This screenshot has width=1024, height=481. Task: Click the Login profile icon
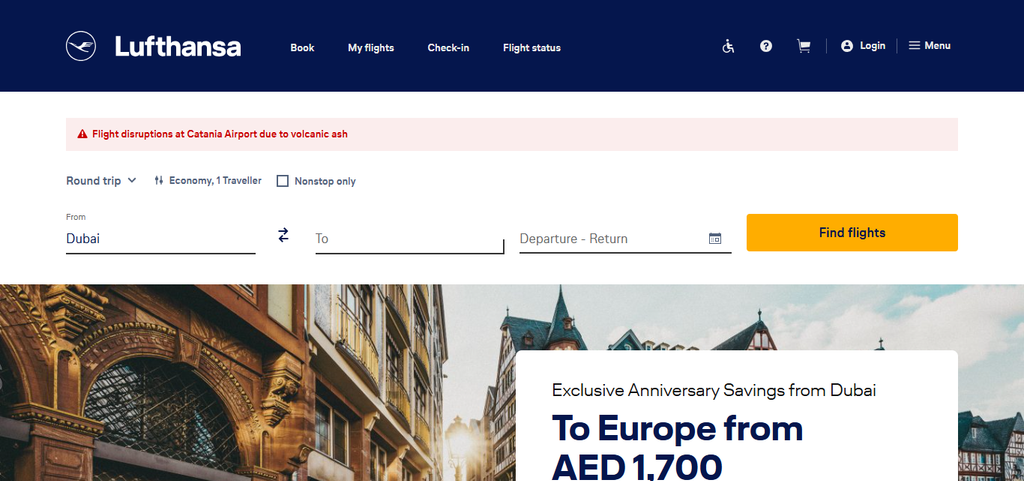847,46
